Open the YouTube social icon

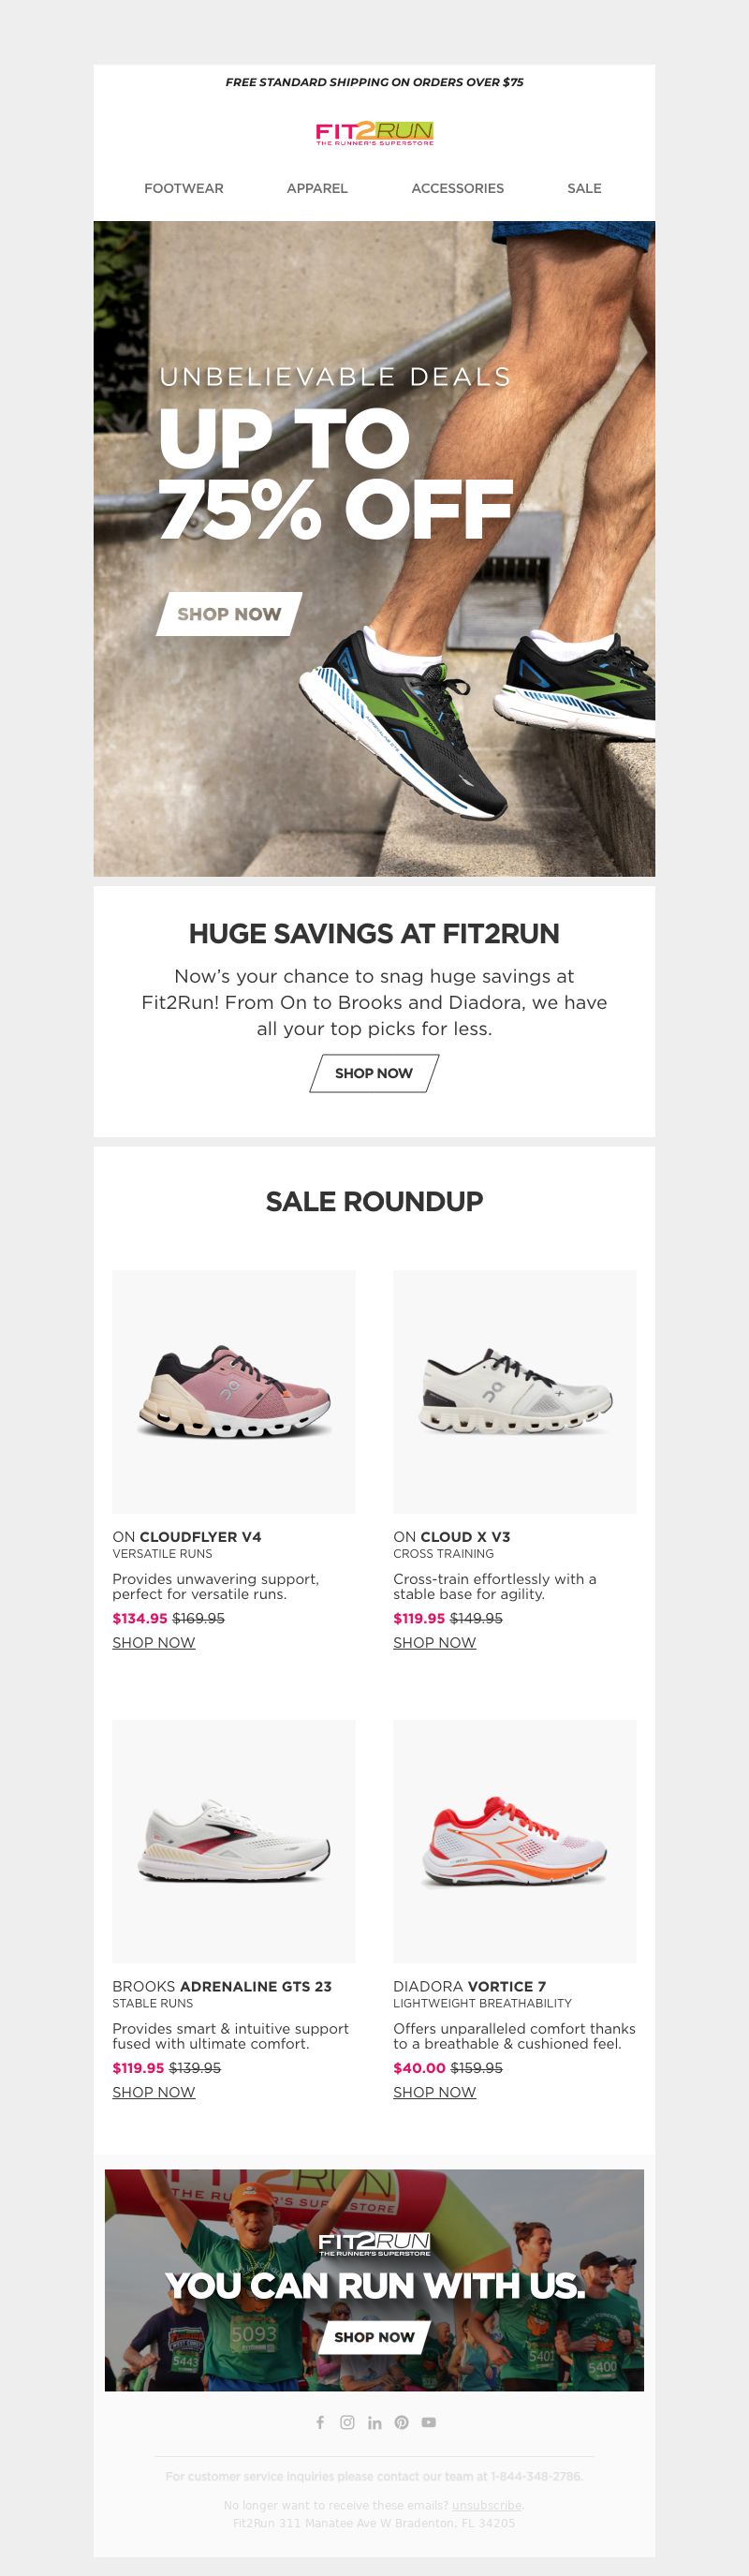[x=428, y=2422]
